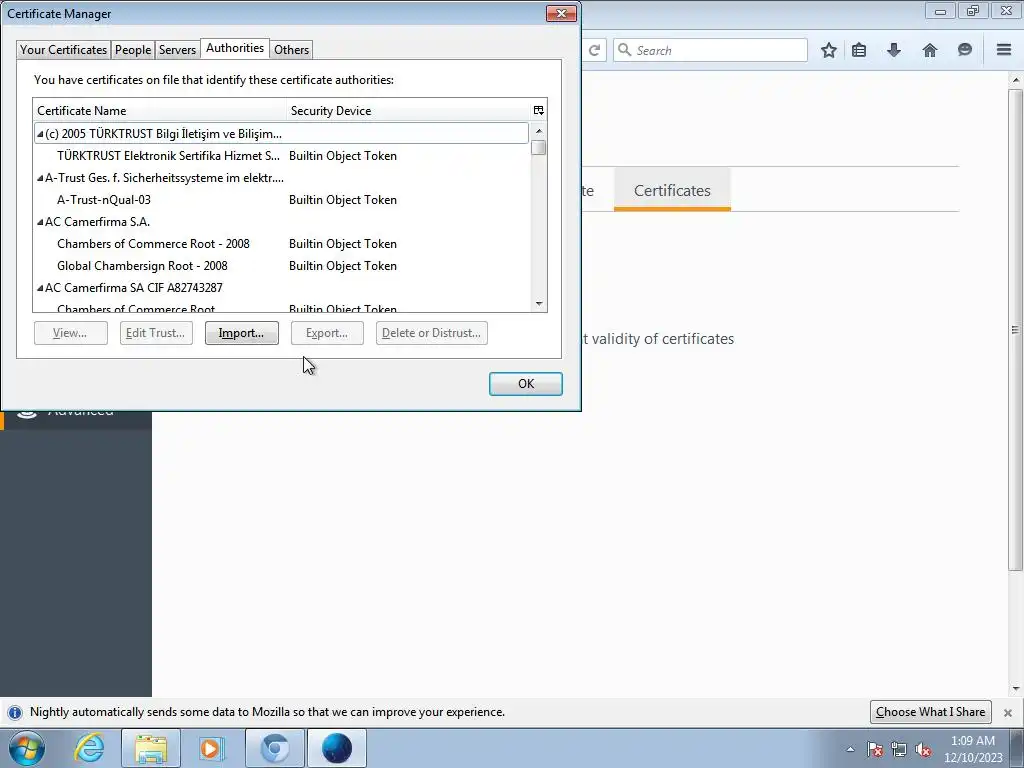The width and height of the screenshot is (1024, 768).
Task: Open the Firefox hamburger menu
Action: 1004,50
